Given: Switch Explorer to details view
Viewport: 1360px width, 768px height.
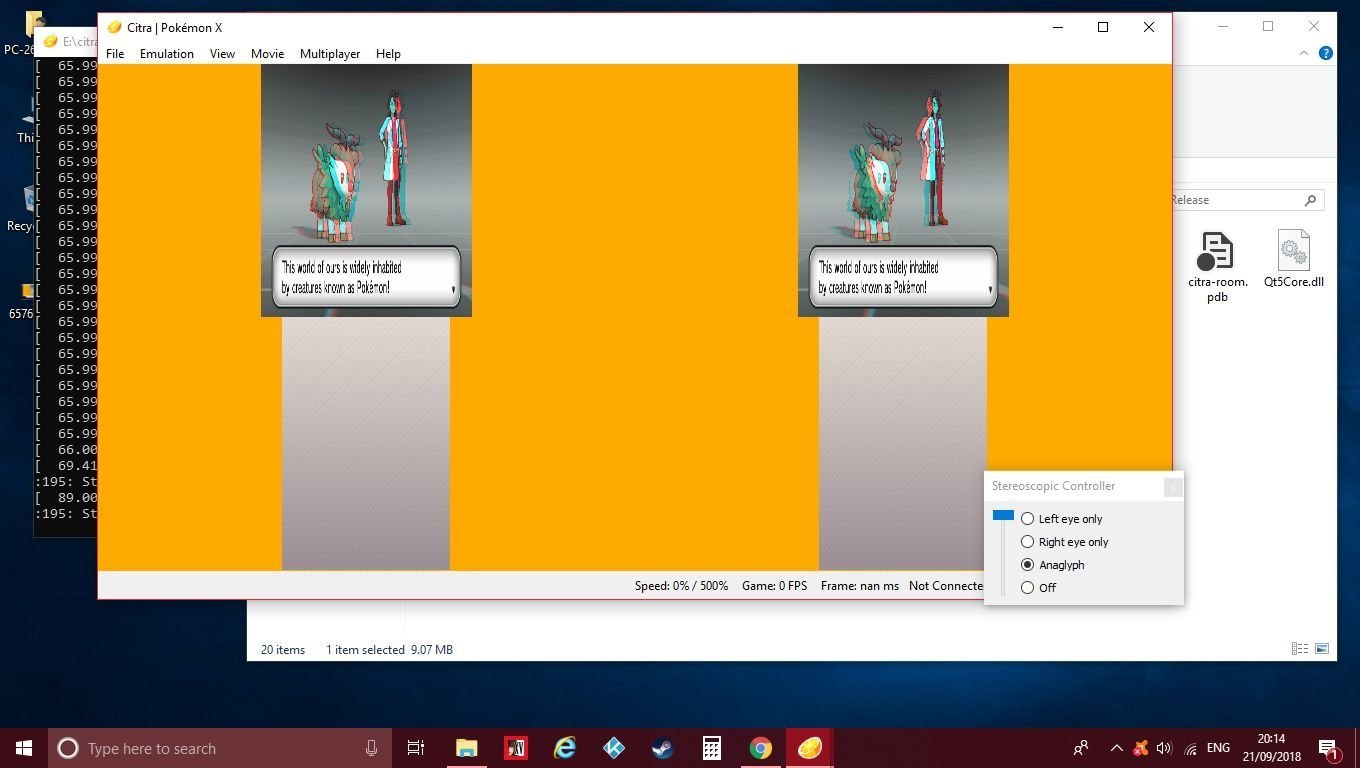Looking at the screenshot, I should (x=1299, y=649).
